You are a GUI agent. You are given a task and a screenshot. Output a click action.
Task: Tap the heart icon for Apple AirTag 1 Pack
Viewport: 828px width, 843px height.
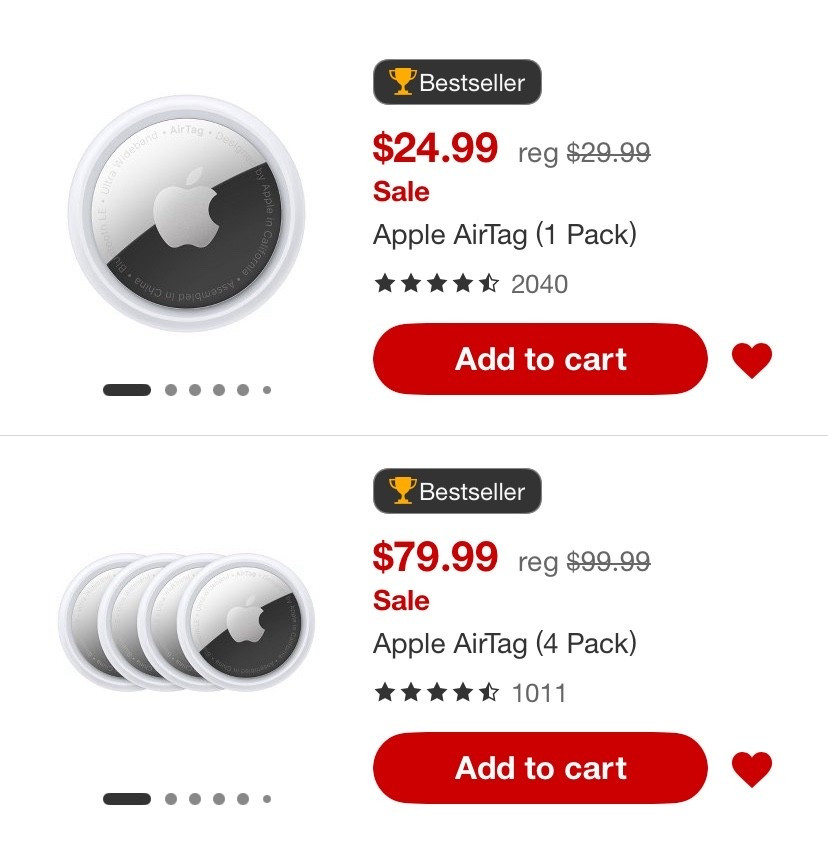click(752, 359)
